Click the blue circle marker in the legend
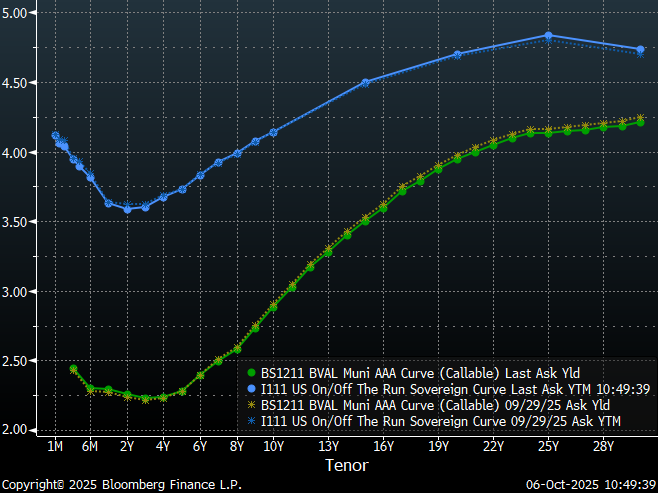Screen dimensions: 658x493 (x=251, y=388)
